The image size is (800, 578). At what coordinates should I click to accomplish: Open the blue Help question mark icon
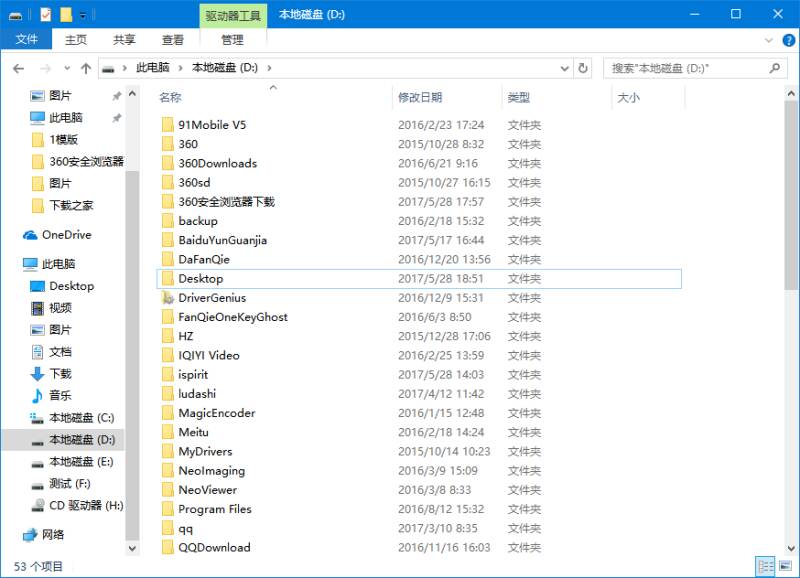(x=788, y=40)
